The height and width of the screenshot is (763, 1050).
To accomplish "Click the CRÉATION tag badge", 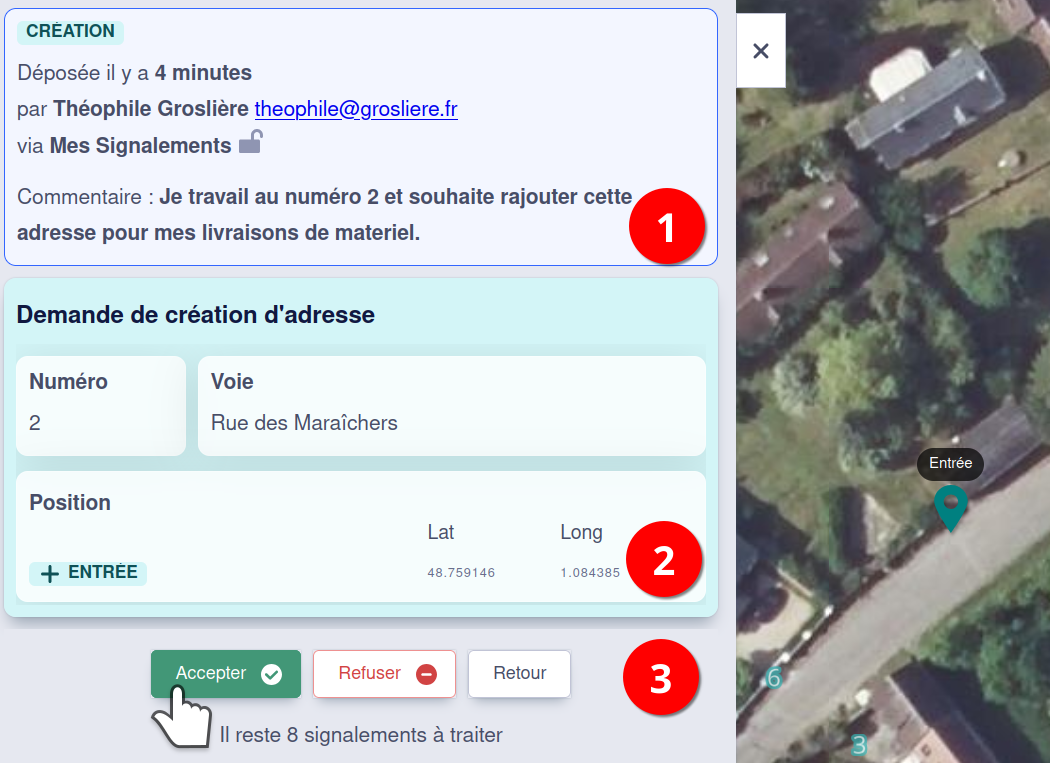I will coord(70,32).
